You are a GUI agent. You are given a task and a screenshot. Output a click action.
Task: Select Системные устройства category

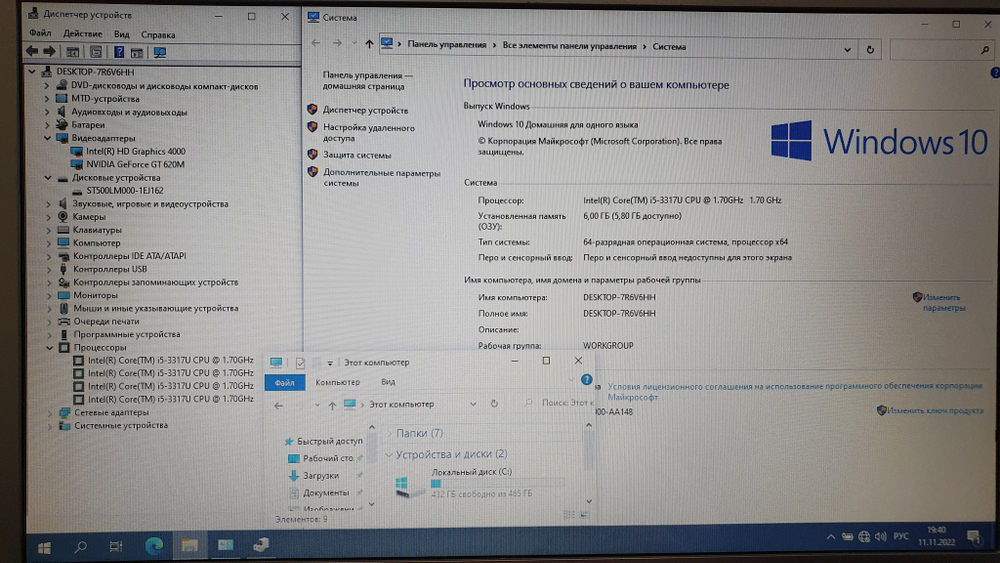121,425
